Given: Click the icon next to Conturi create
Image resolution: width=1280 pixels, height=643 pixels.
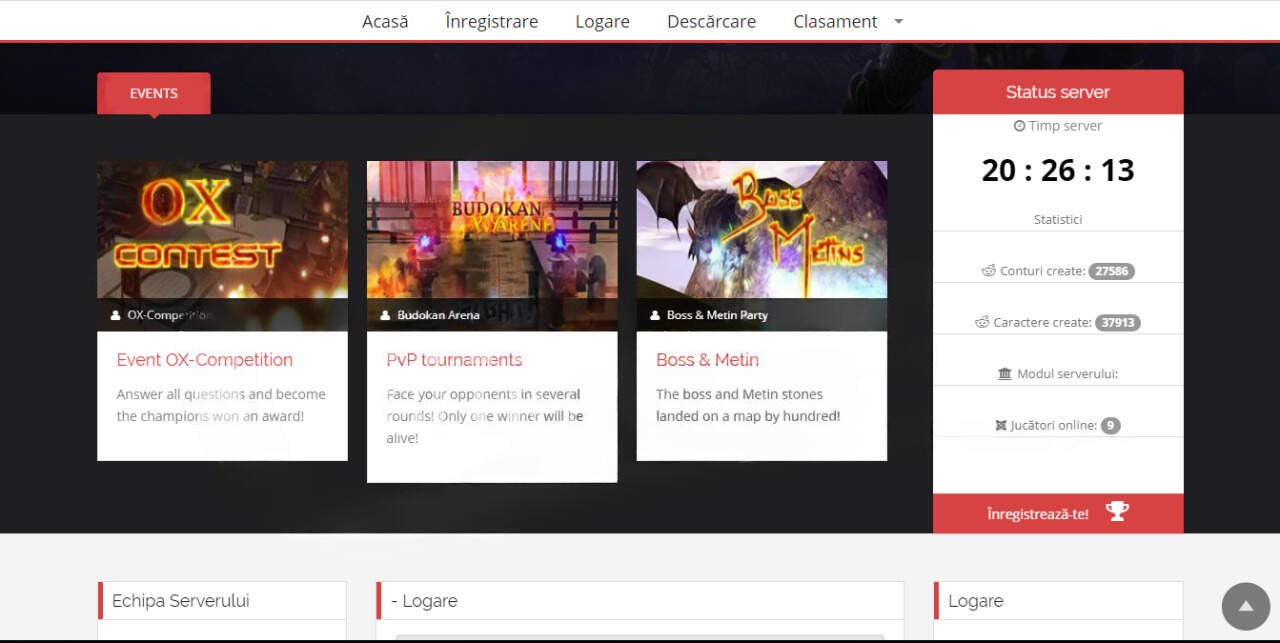Looking at the screenshot, I should pyautogui.click(x=988, y=270).
